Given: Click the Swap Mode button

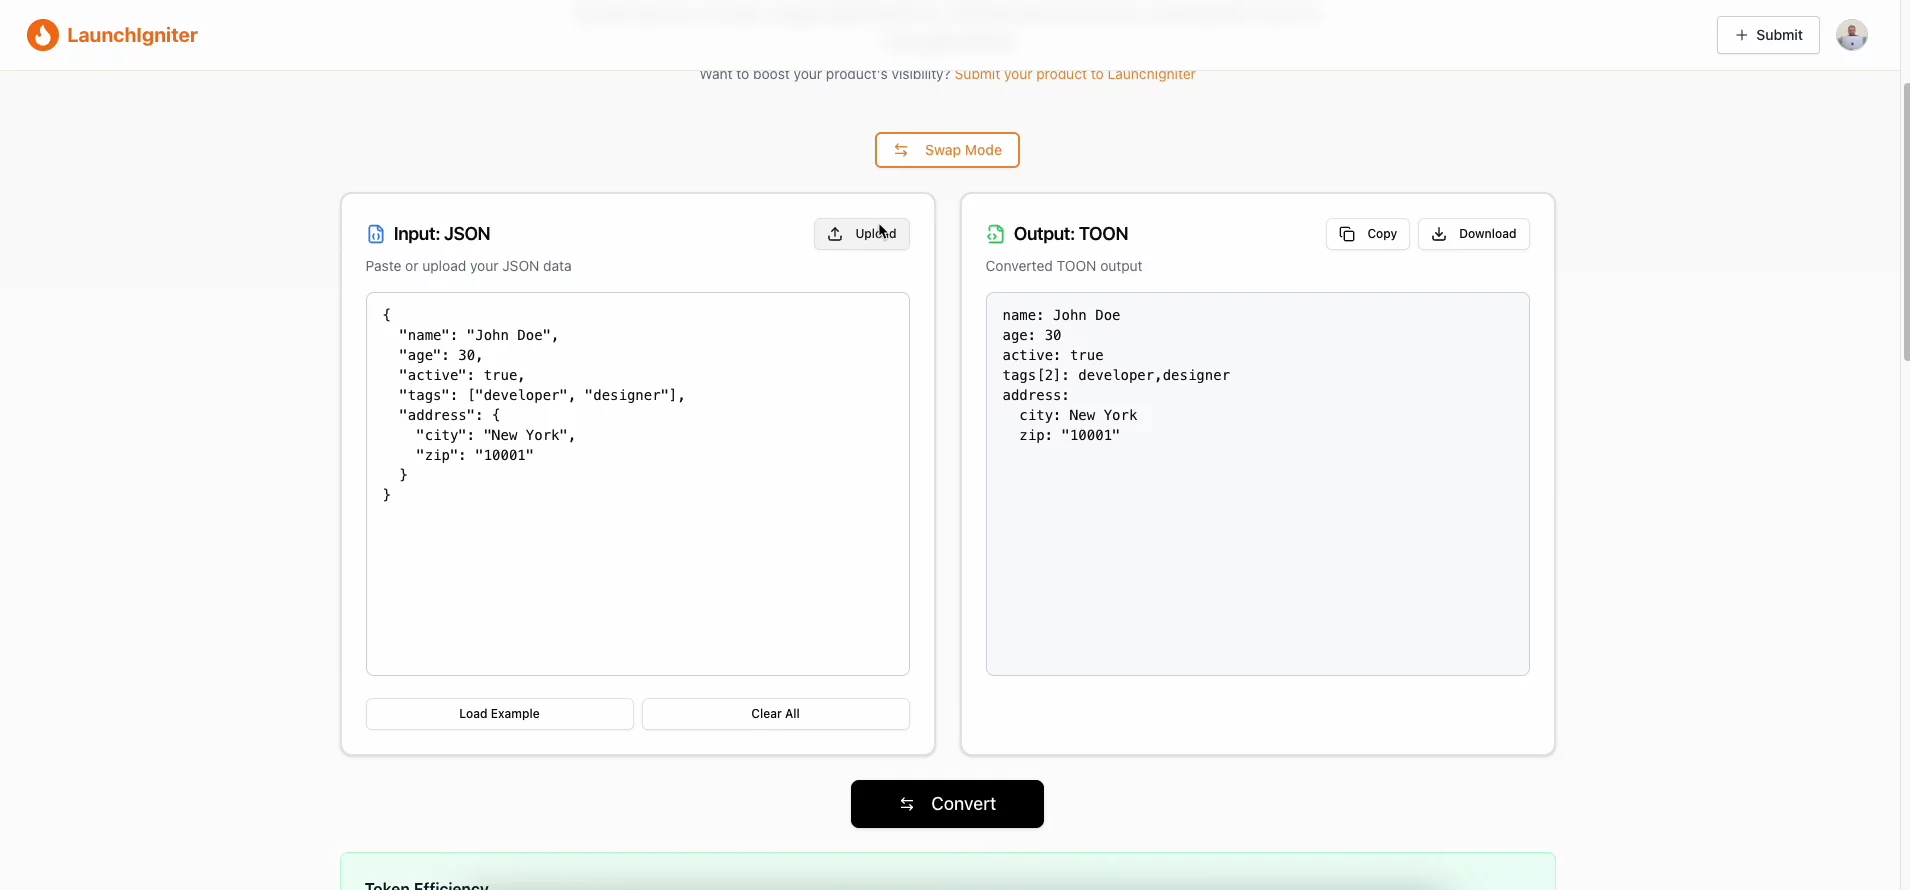Looking at the screenshot, I should pyautogui.click(x=947, y=150).
